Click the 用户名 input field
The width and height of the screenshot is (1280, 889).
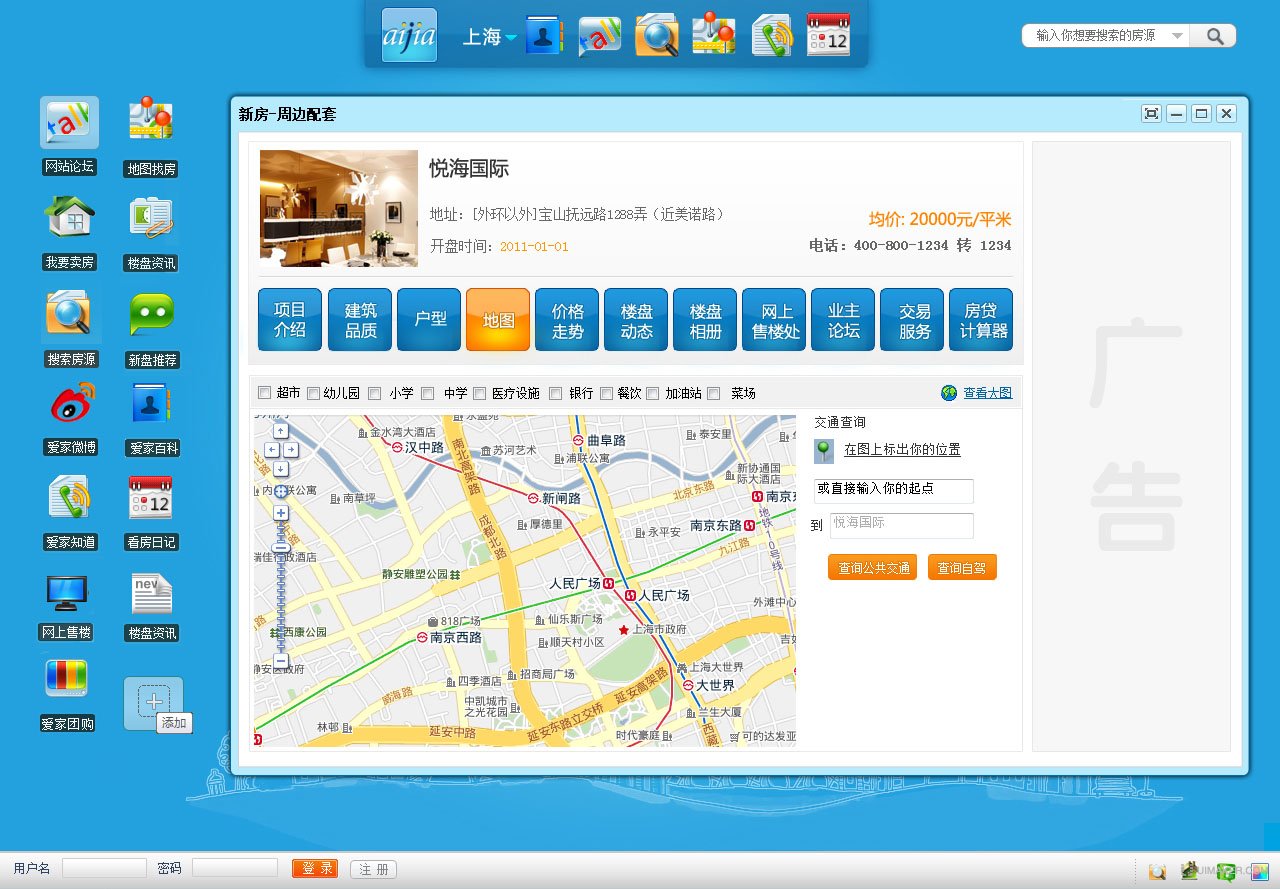(x=104, y=868)
